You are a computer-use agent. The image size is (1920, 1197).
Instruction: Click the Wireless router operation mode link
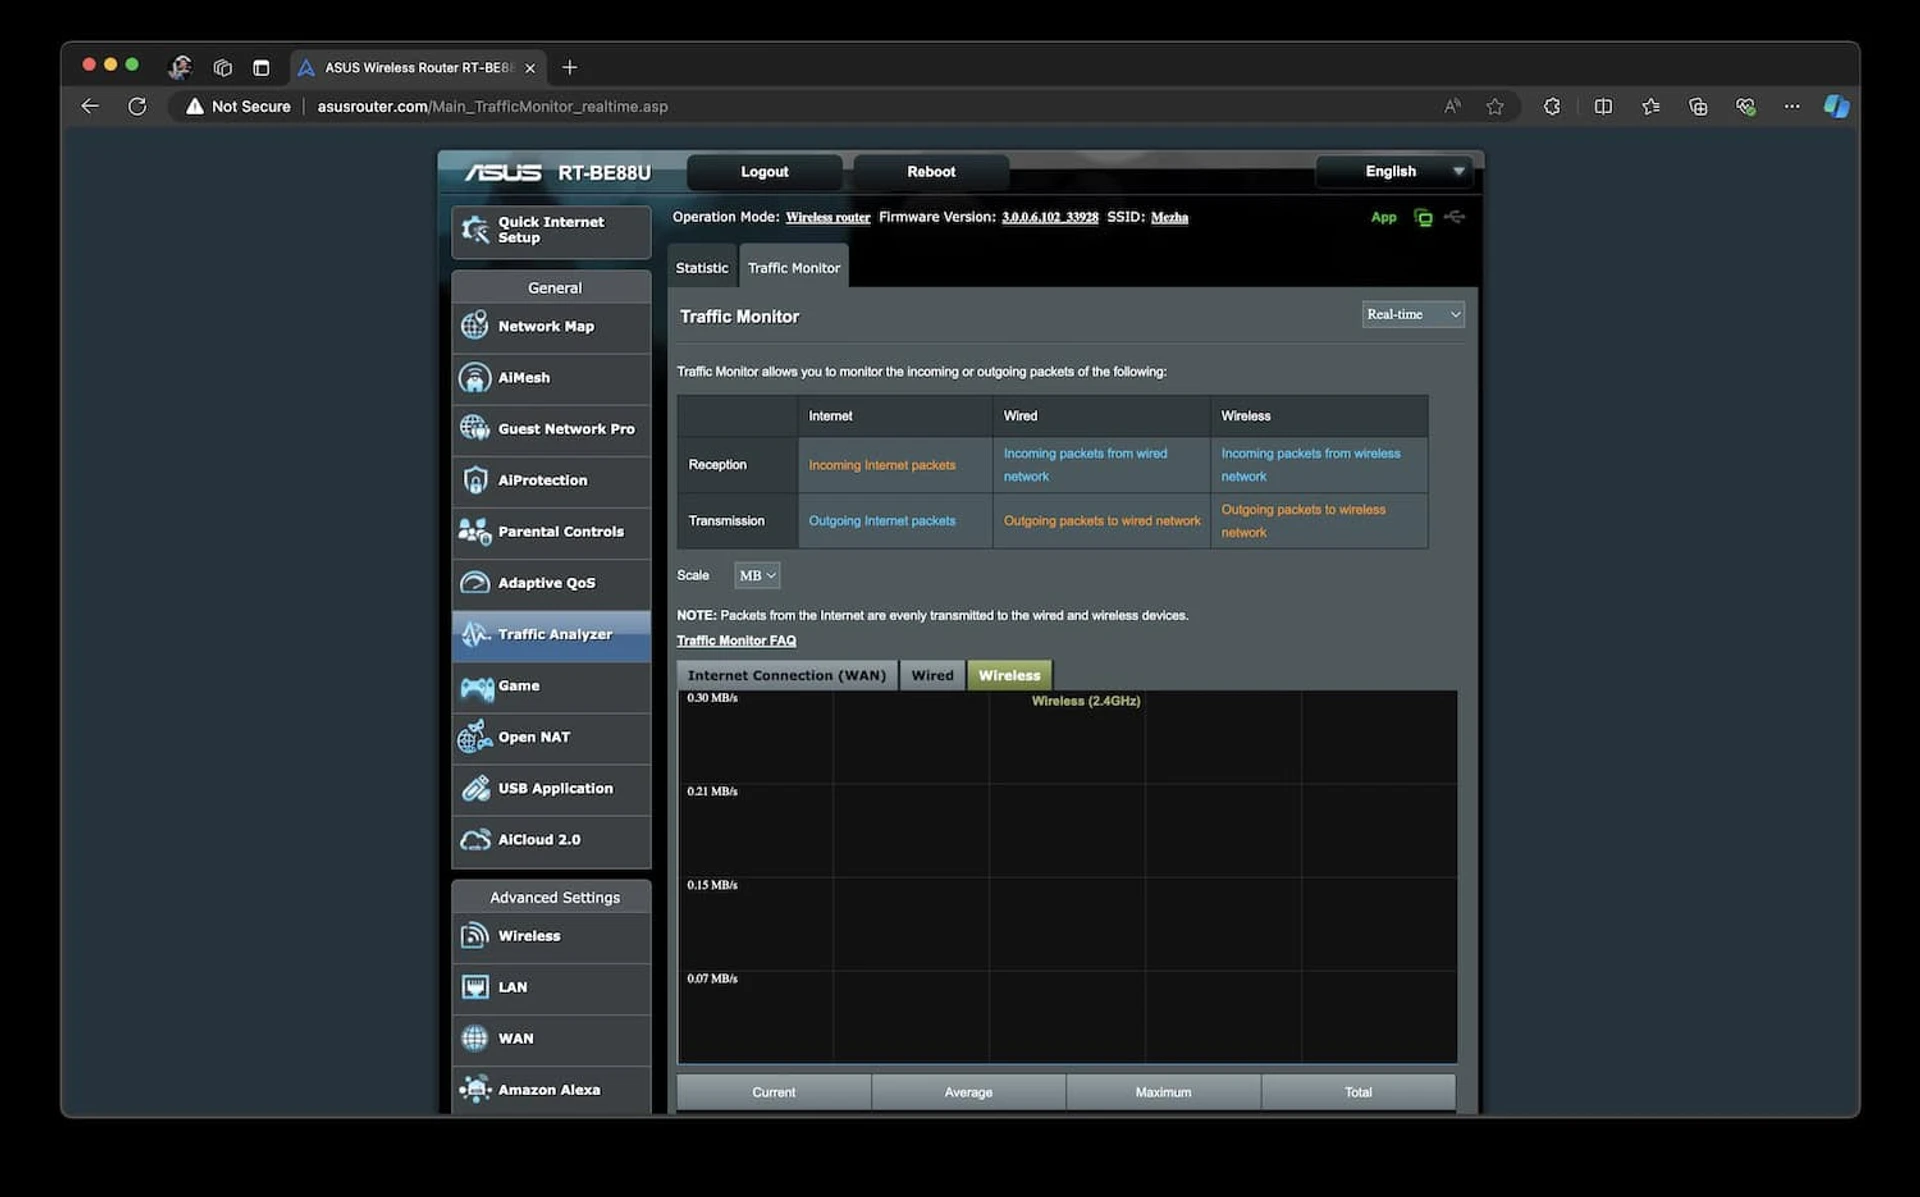point(828,217)
